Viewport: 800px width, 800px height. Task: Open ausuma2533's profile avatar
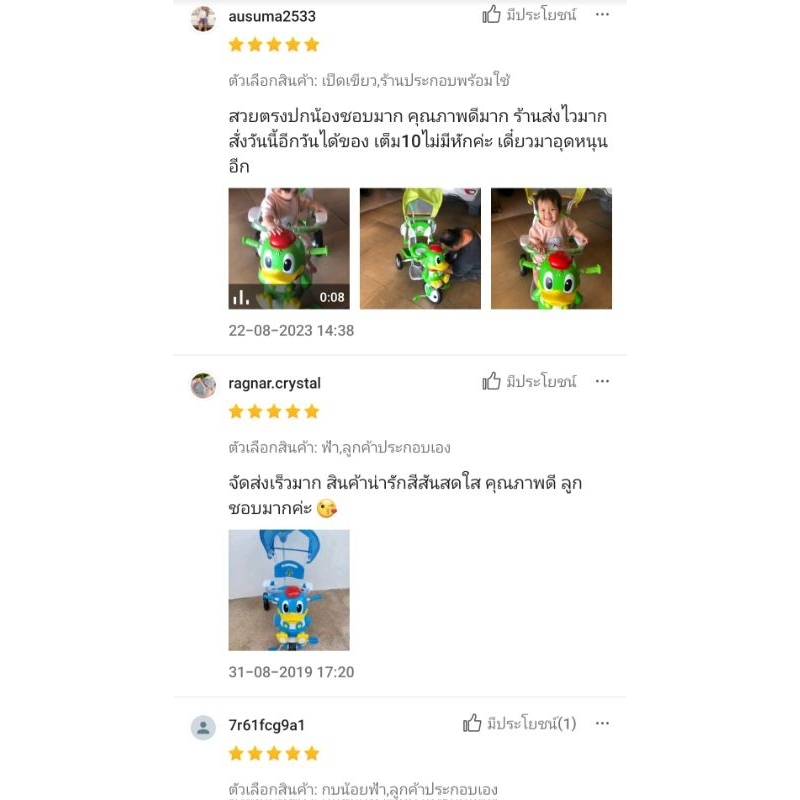203,19
